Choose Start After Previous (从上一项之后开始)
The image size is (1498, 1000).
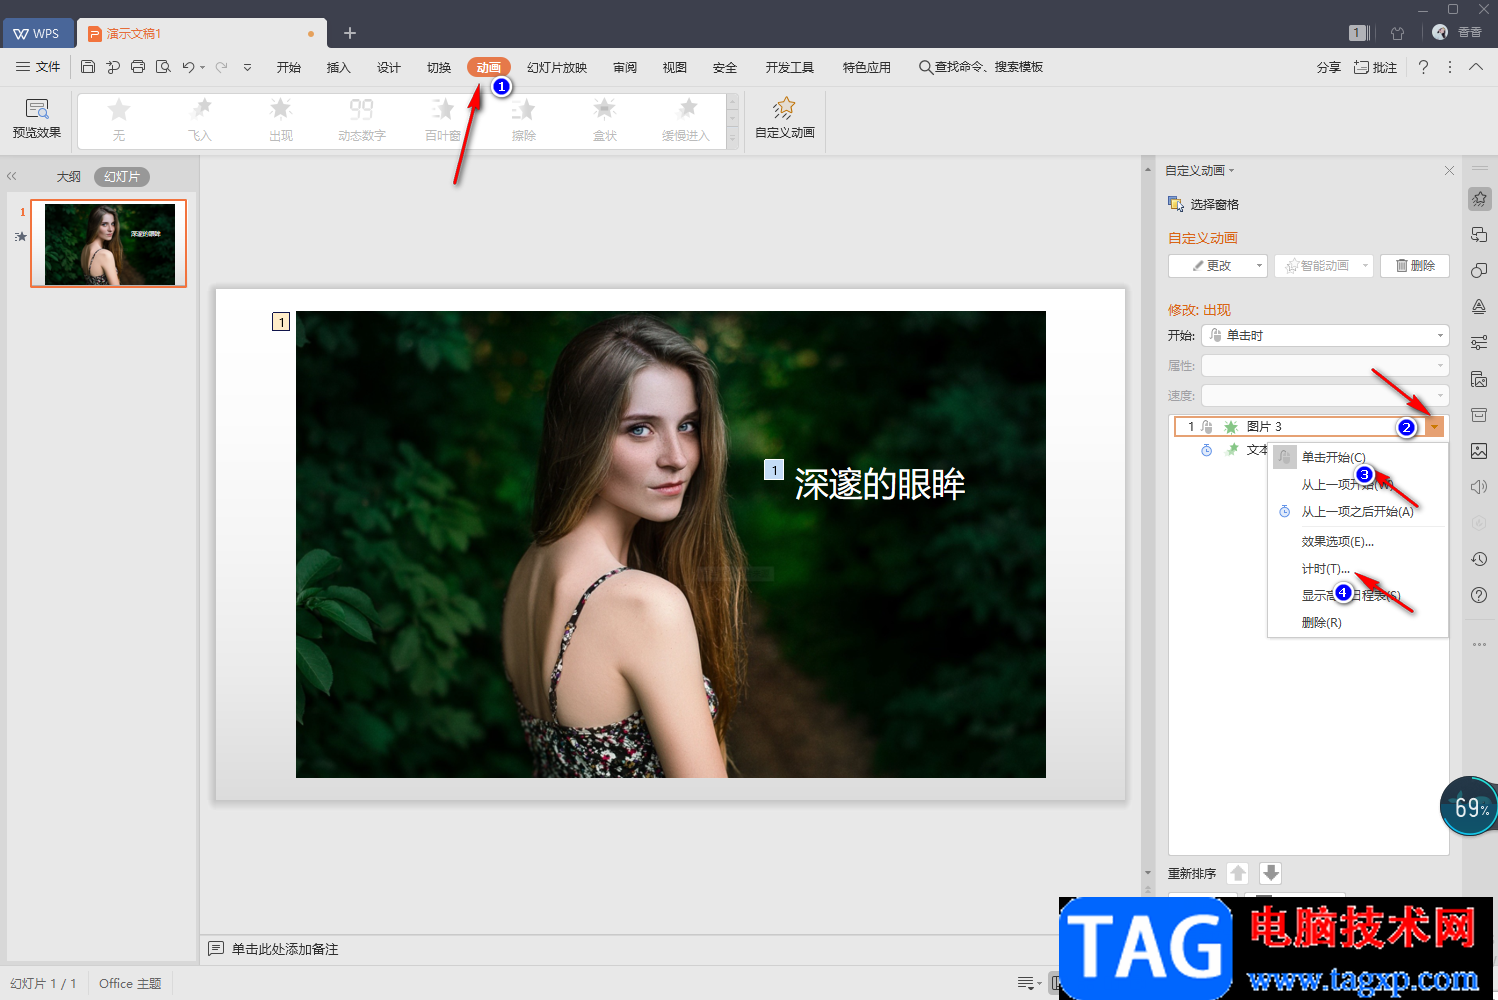1357,512
